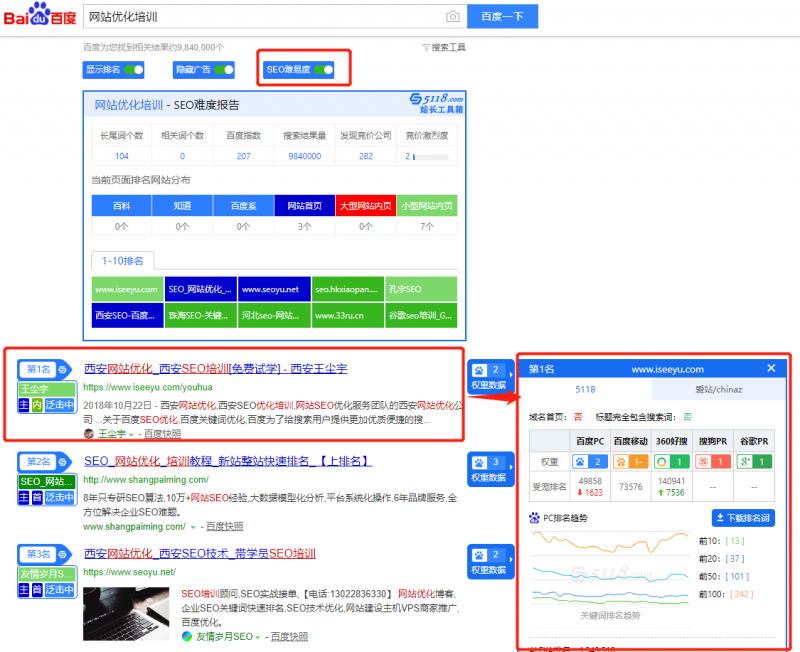Open dropdown arrow after www.shangpaiming.com/
Image resolution: width=800 pixels, height=652 pixels.
coord(193,527)
